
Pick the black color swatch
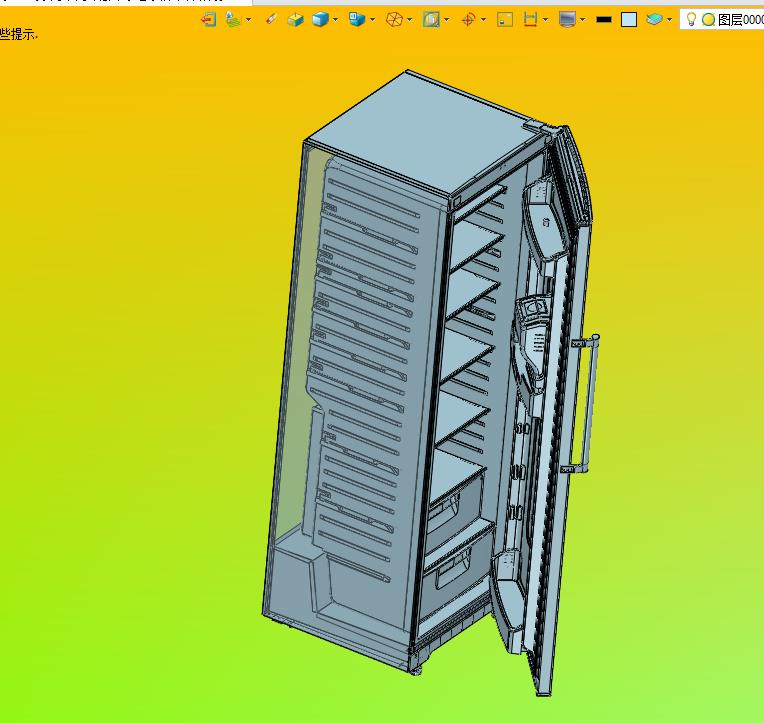point(604,19)
